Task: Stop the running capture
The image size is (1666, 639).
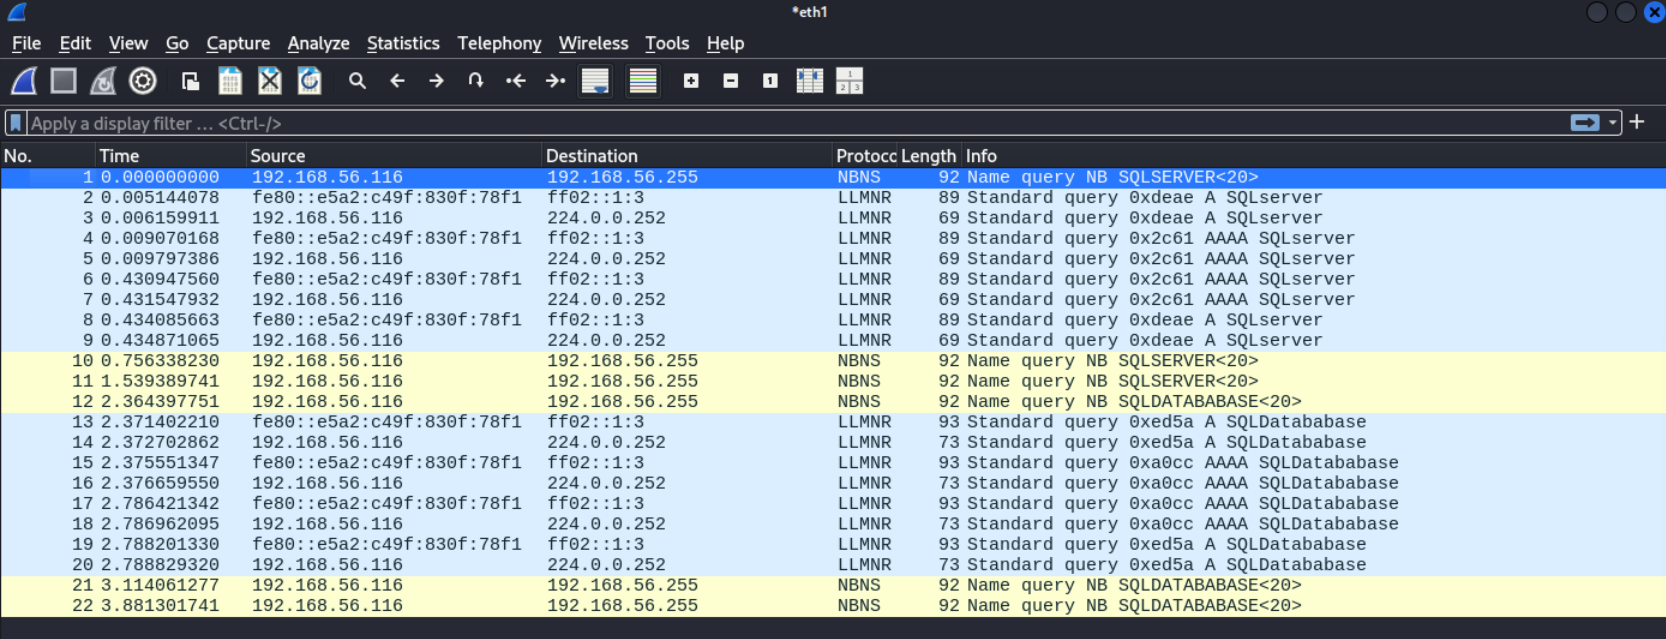Action: (x=64, y=81)
